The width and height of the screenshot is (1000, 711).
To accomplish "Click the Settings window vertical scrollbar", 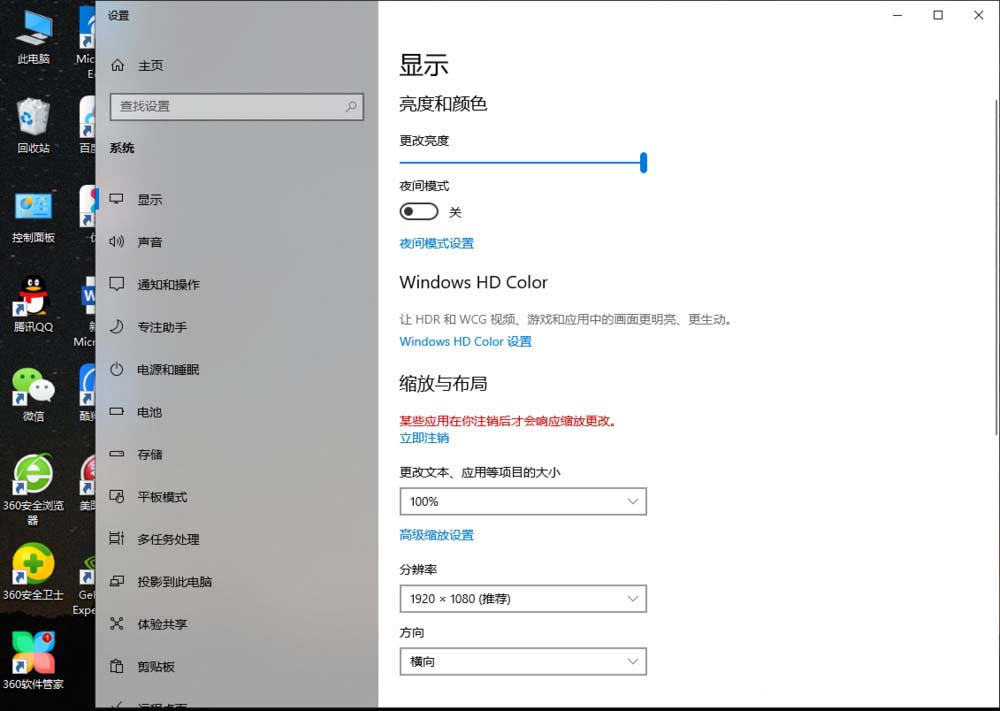I will tap(996, 268).
